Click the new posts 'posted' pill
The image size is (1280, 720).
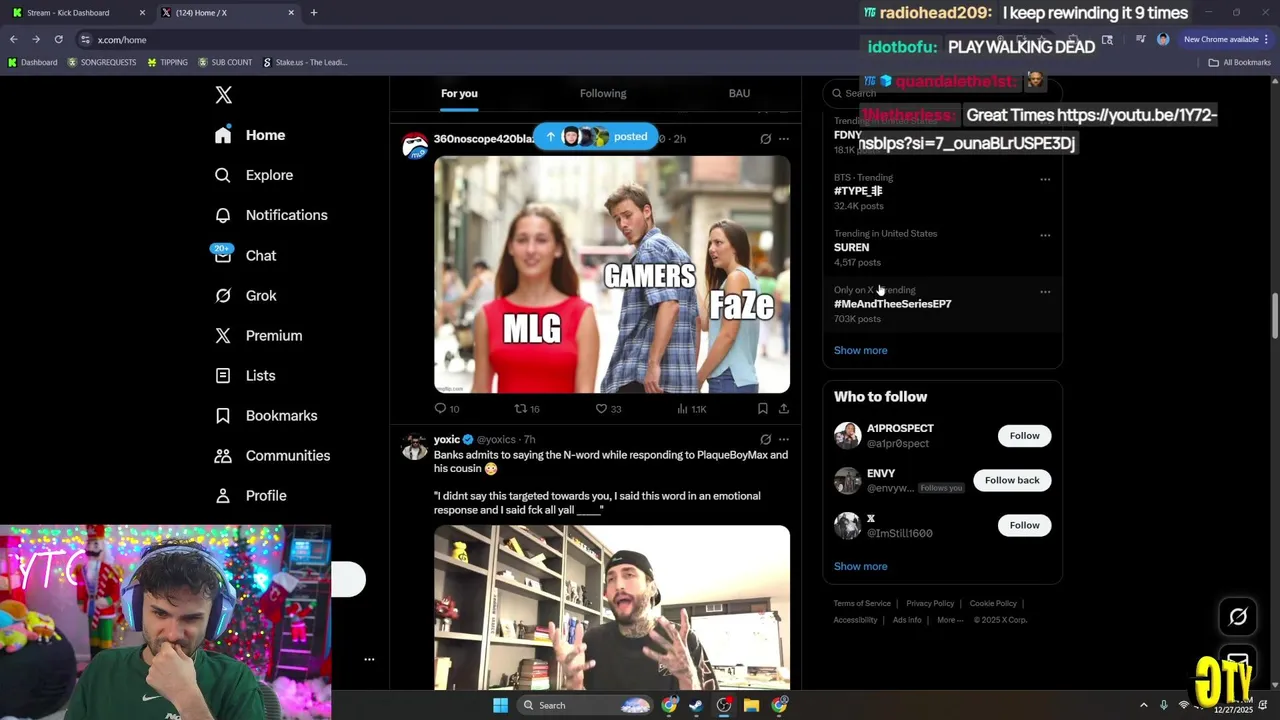[597, 137]
